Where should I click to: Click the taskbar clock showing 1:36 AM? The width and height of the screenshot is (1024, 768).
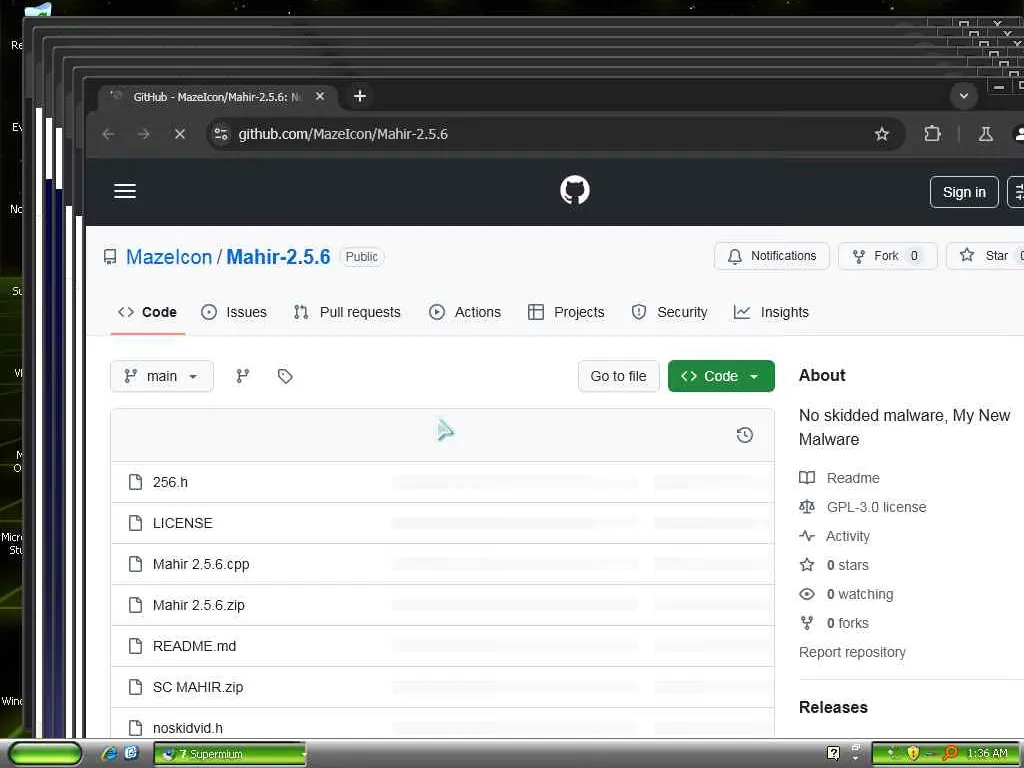point(987,754)
